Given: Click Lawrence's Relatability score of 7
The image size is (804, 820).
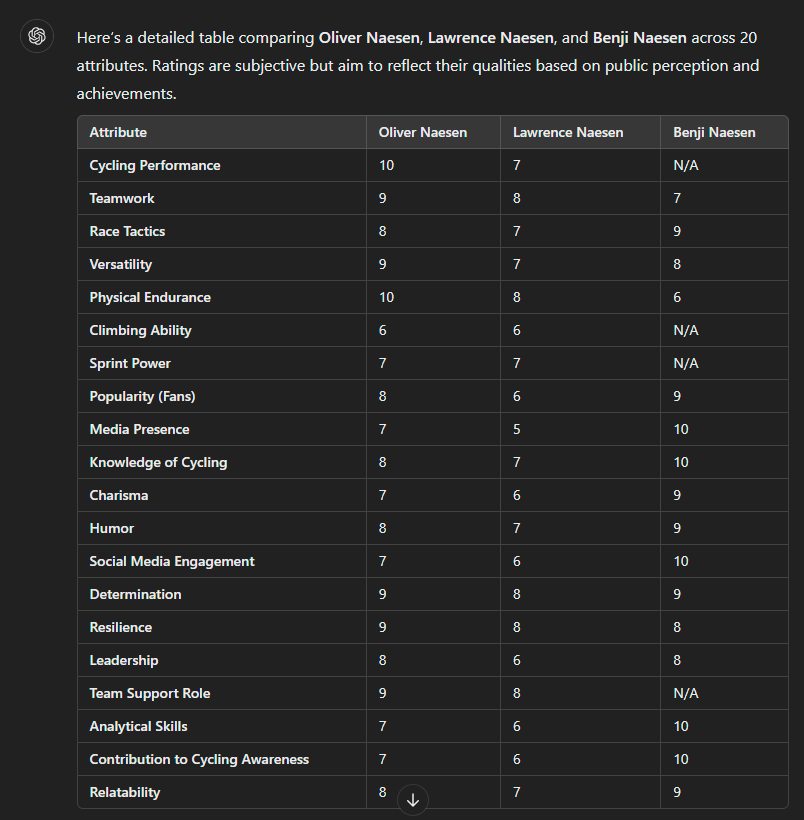Looking at the screenshot, I should pos(516,792).
